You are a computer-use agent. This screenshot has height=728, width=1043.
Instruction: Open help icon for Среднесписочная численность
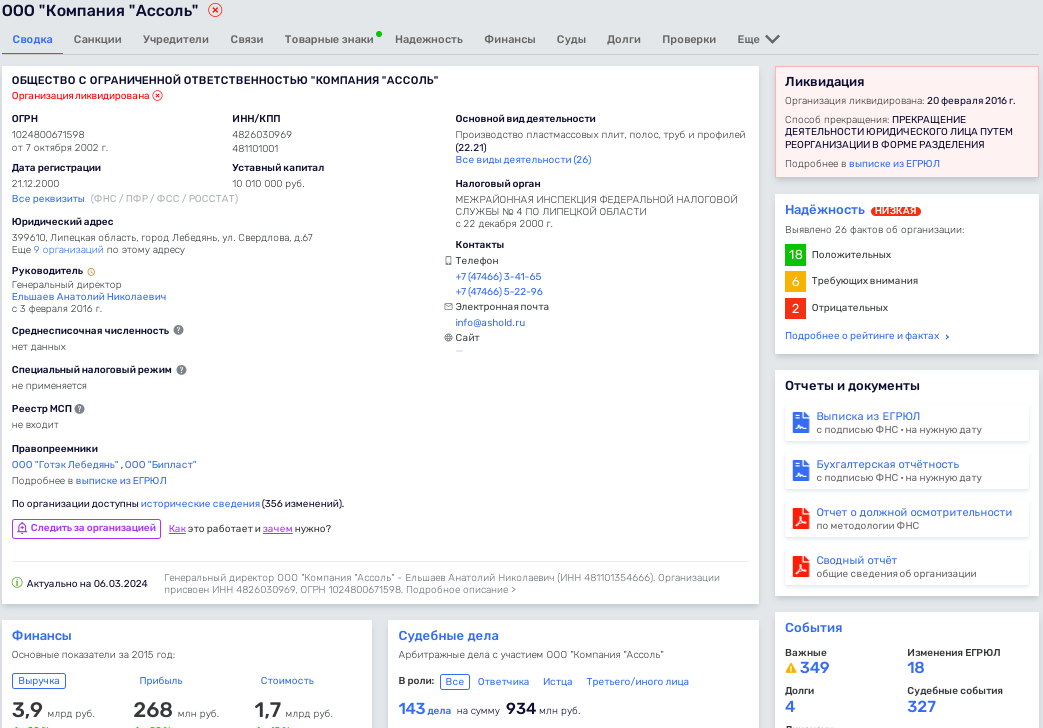(178, 330)
